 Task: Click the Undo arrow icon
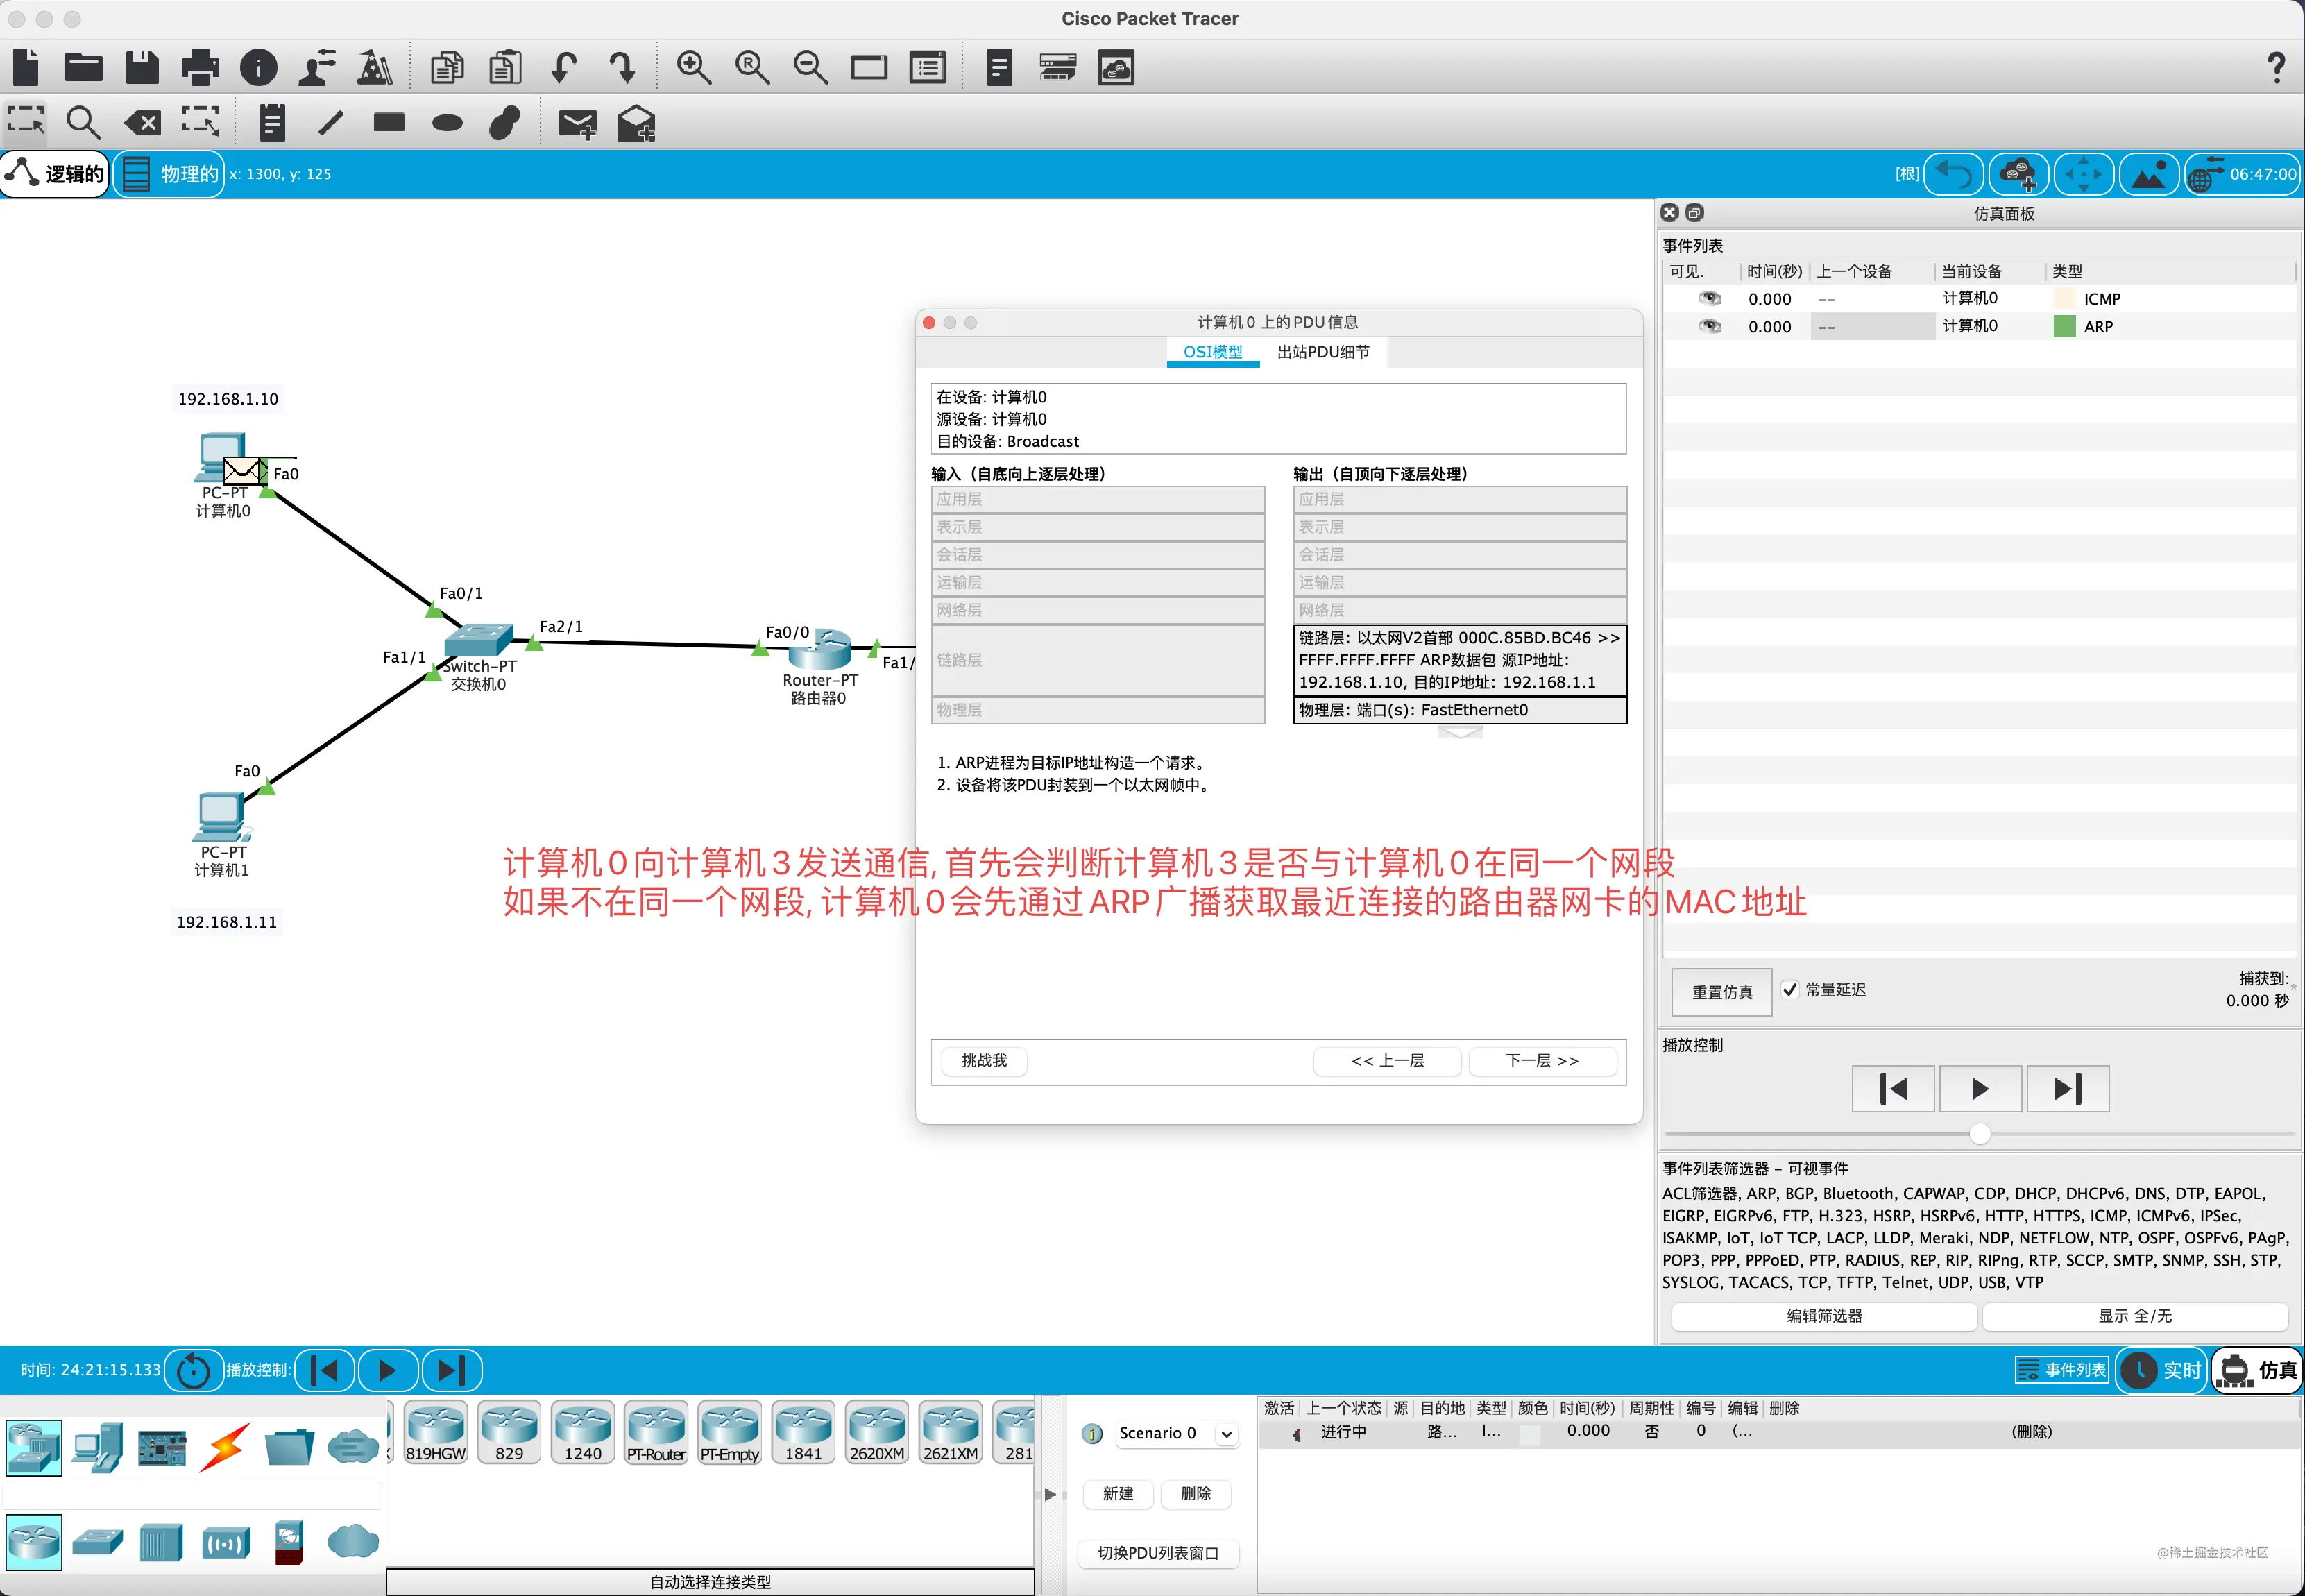(564, 67)
